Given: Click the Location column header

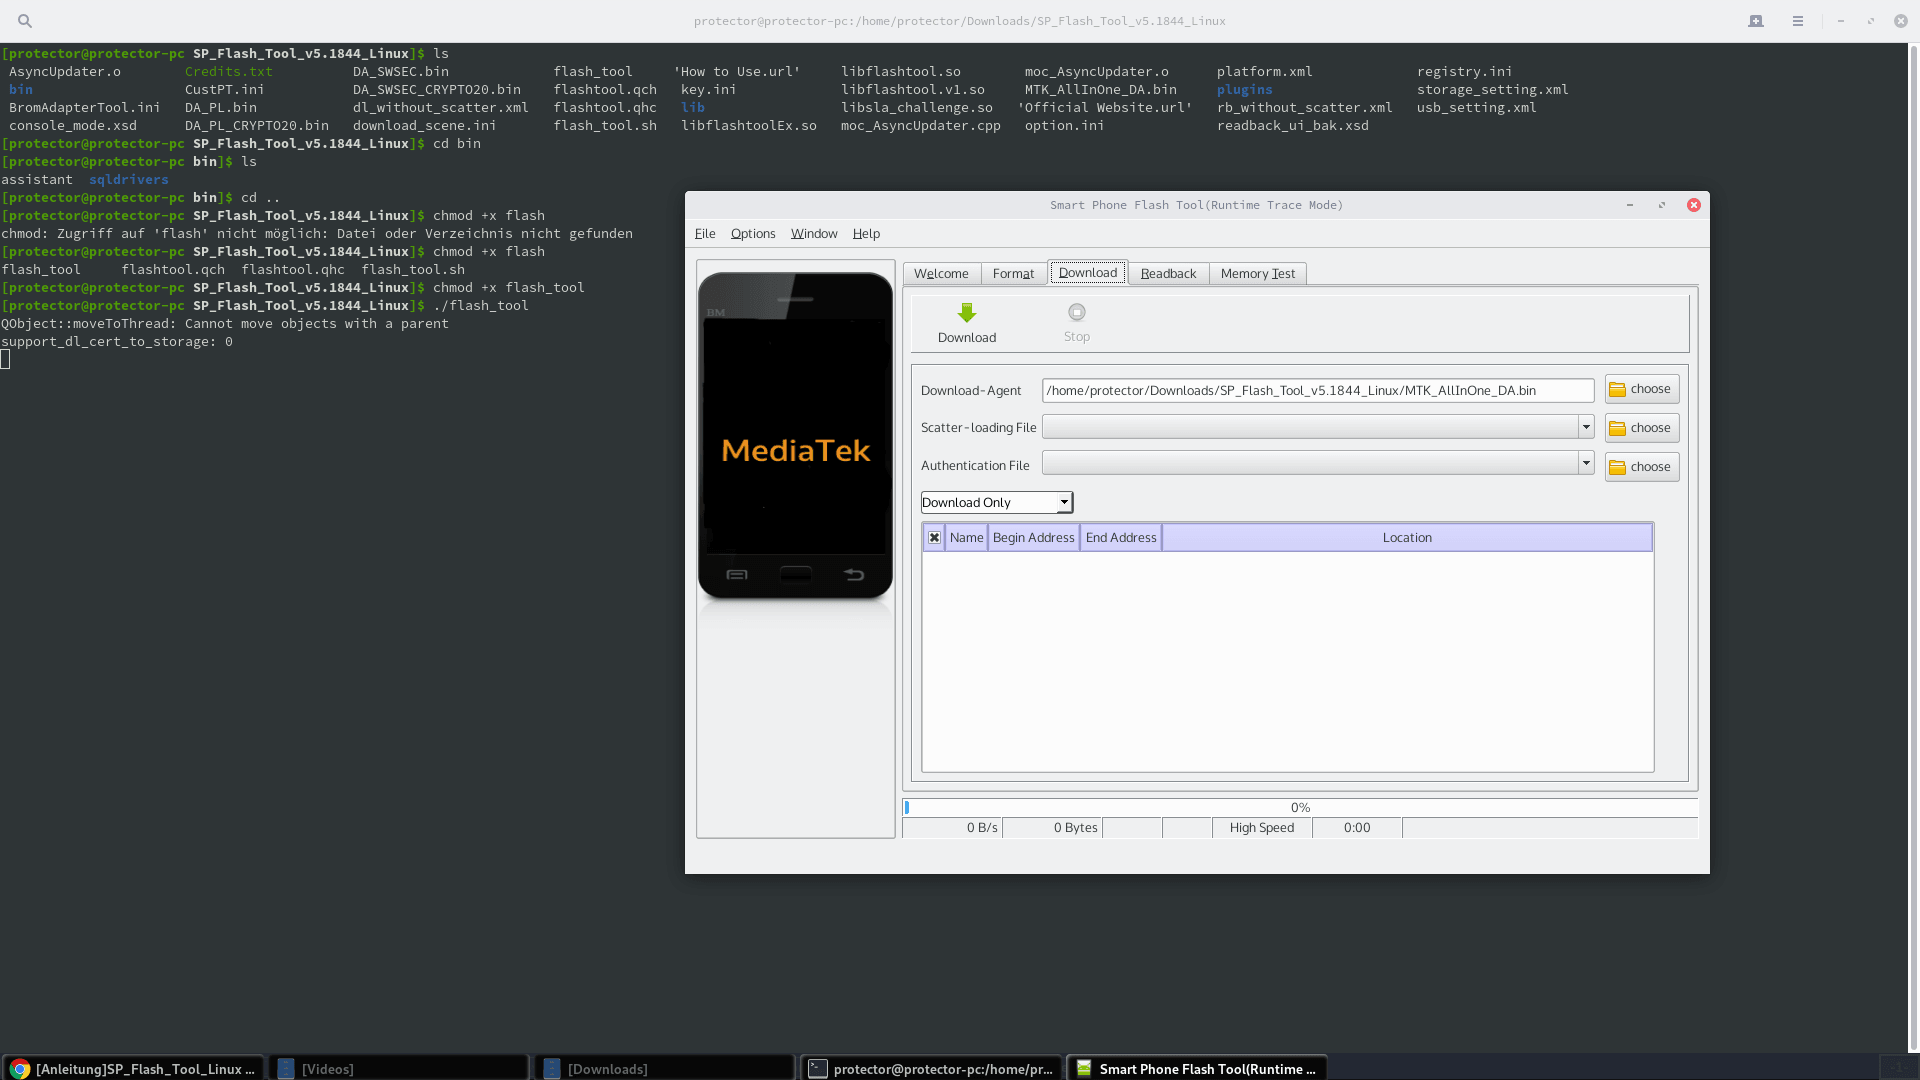Looking at the screenshot, I should tap(1407, 538).
